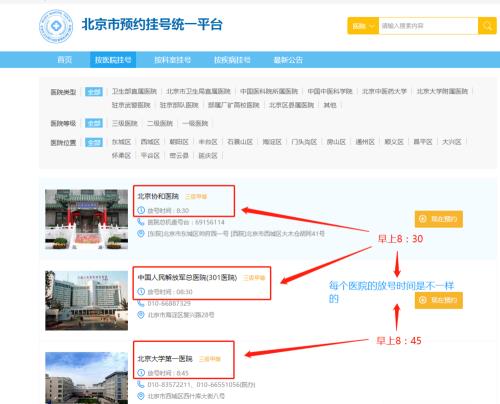The image size is (500, 404).
Task: Filter location by 朝阳区
Action: coord(179,142)
